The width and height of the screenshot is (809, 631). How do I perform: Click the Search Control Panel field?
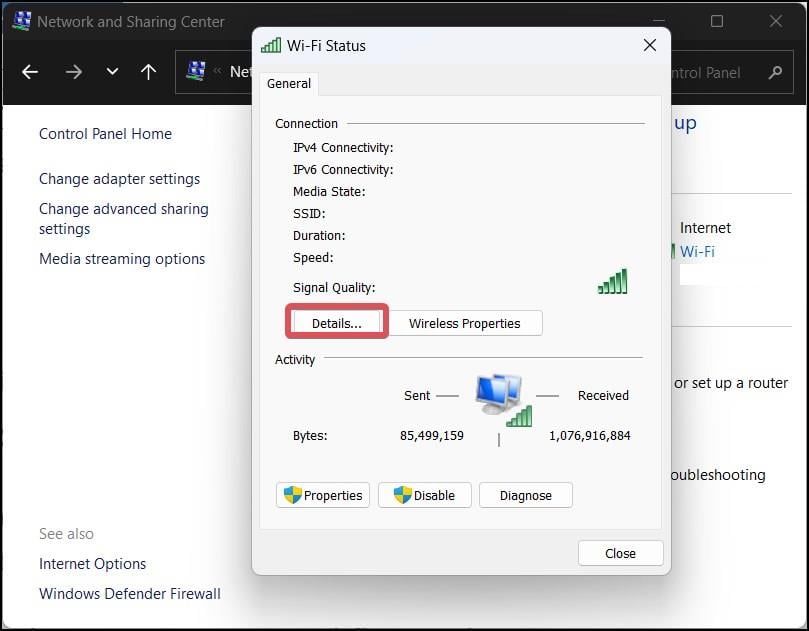tap(733, 72)
